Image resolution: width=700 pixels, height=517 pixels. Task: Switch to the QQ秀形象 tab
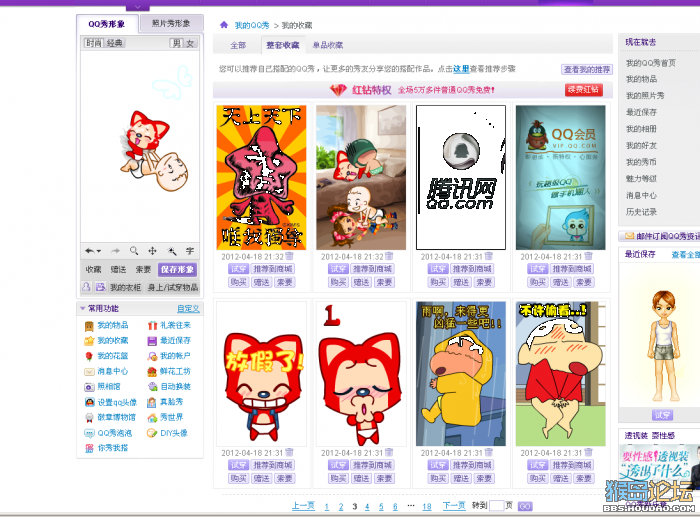pos(107,24)
